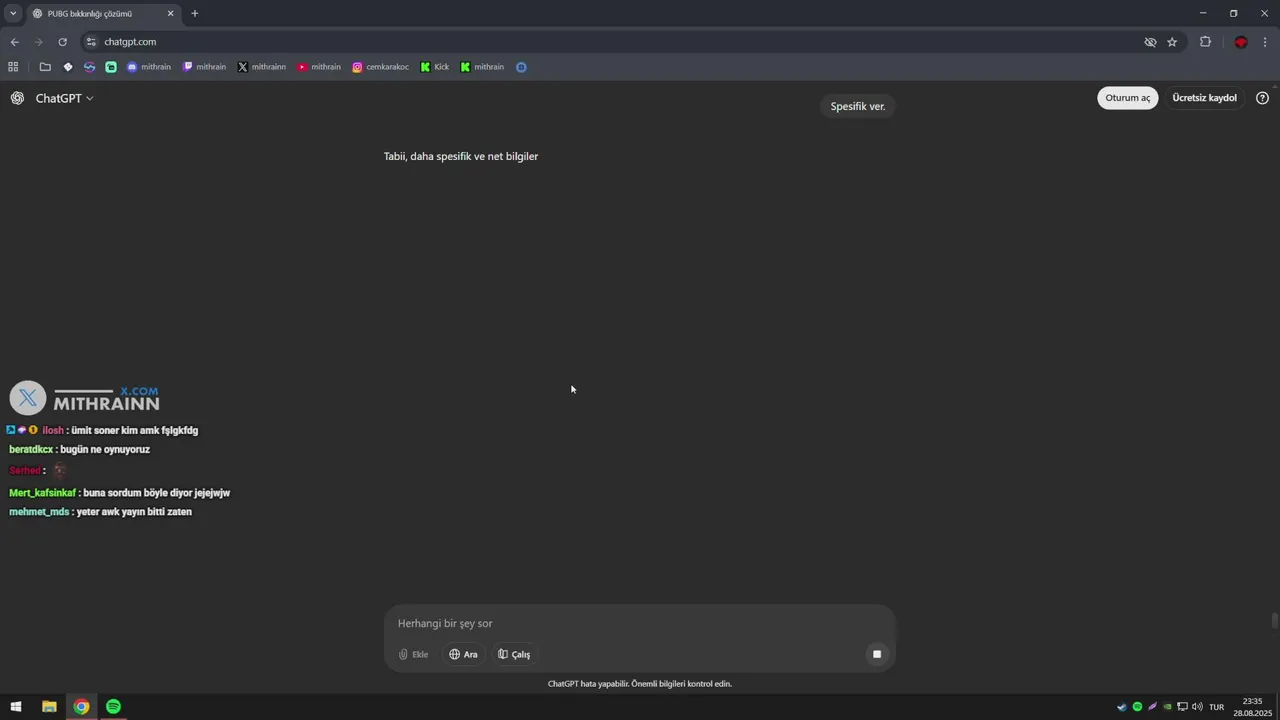Open the Kick bookmark

[435, 67]
